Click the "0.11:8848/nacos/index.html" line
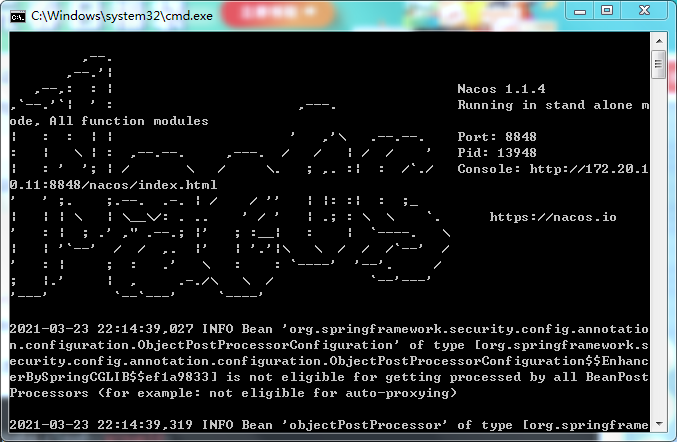Screen dimensions: 677x442 tap(113, 185)
